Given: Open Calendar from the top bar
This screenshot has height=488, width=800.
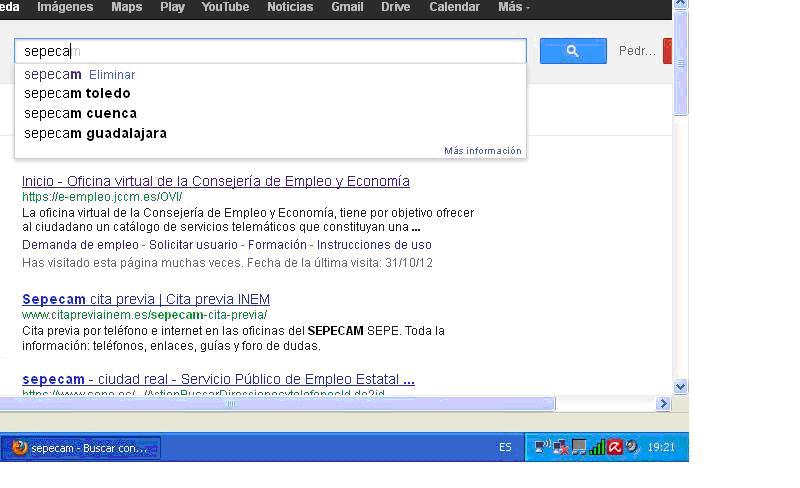Looking at the screenshot, I should coord(454,7).
